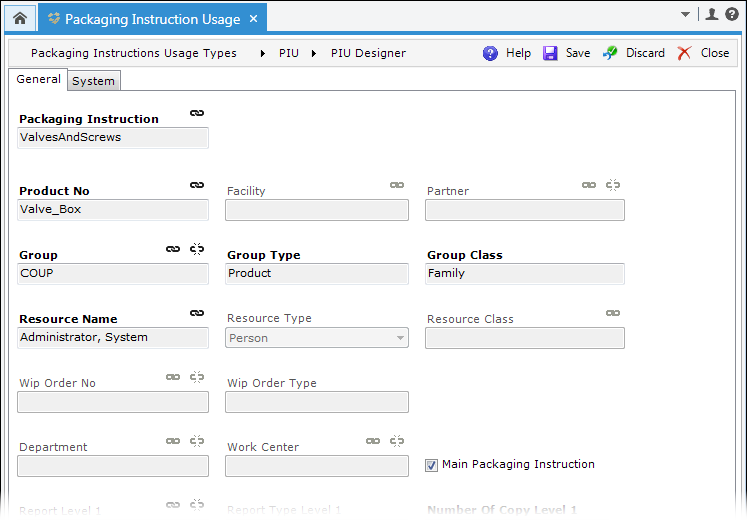Viewport: 747px width, 521px height.
Task: Go to PIU breadcrumb link
Action: (288, 53)
